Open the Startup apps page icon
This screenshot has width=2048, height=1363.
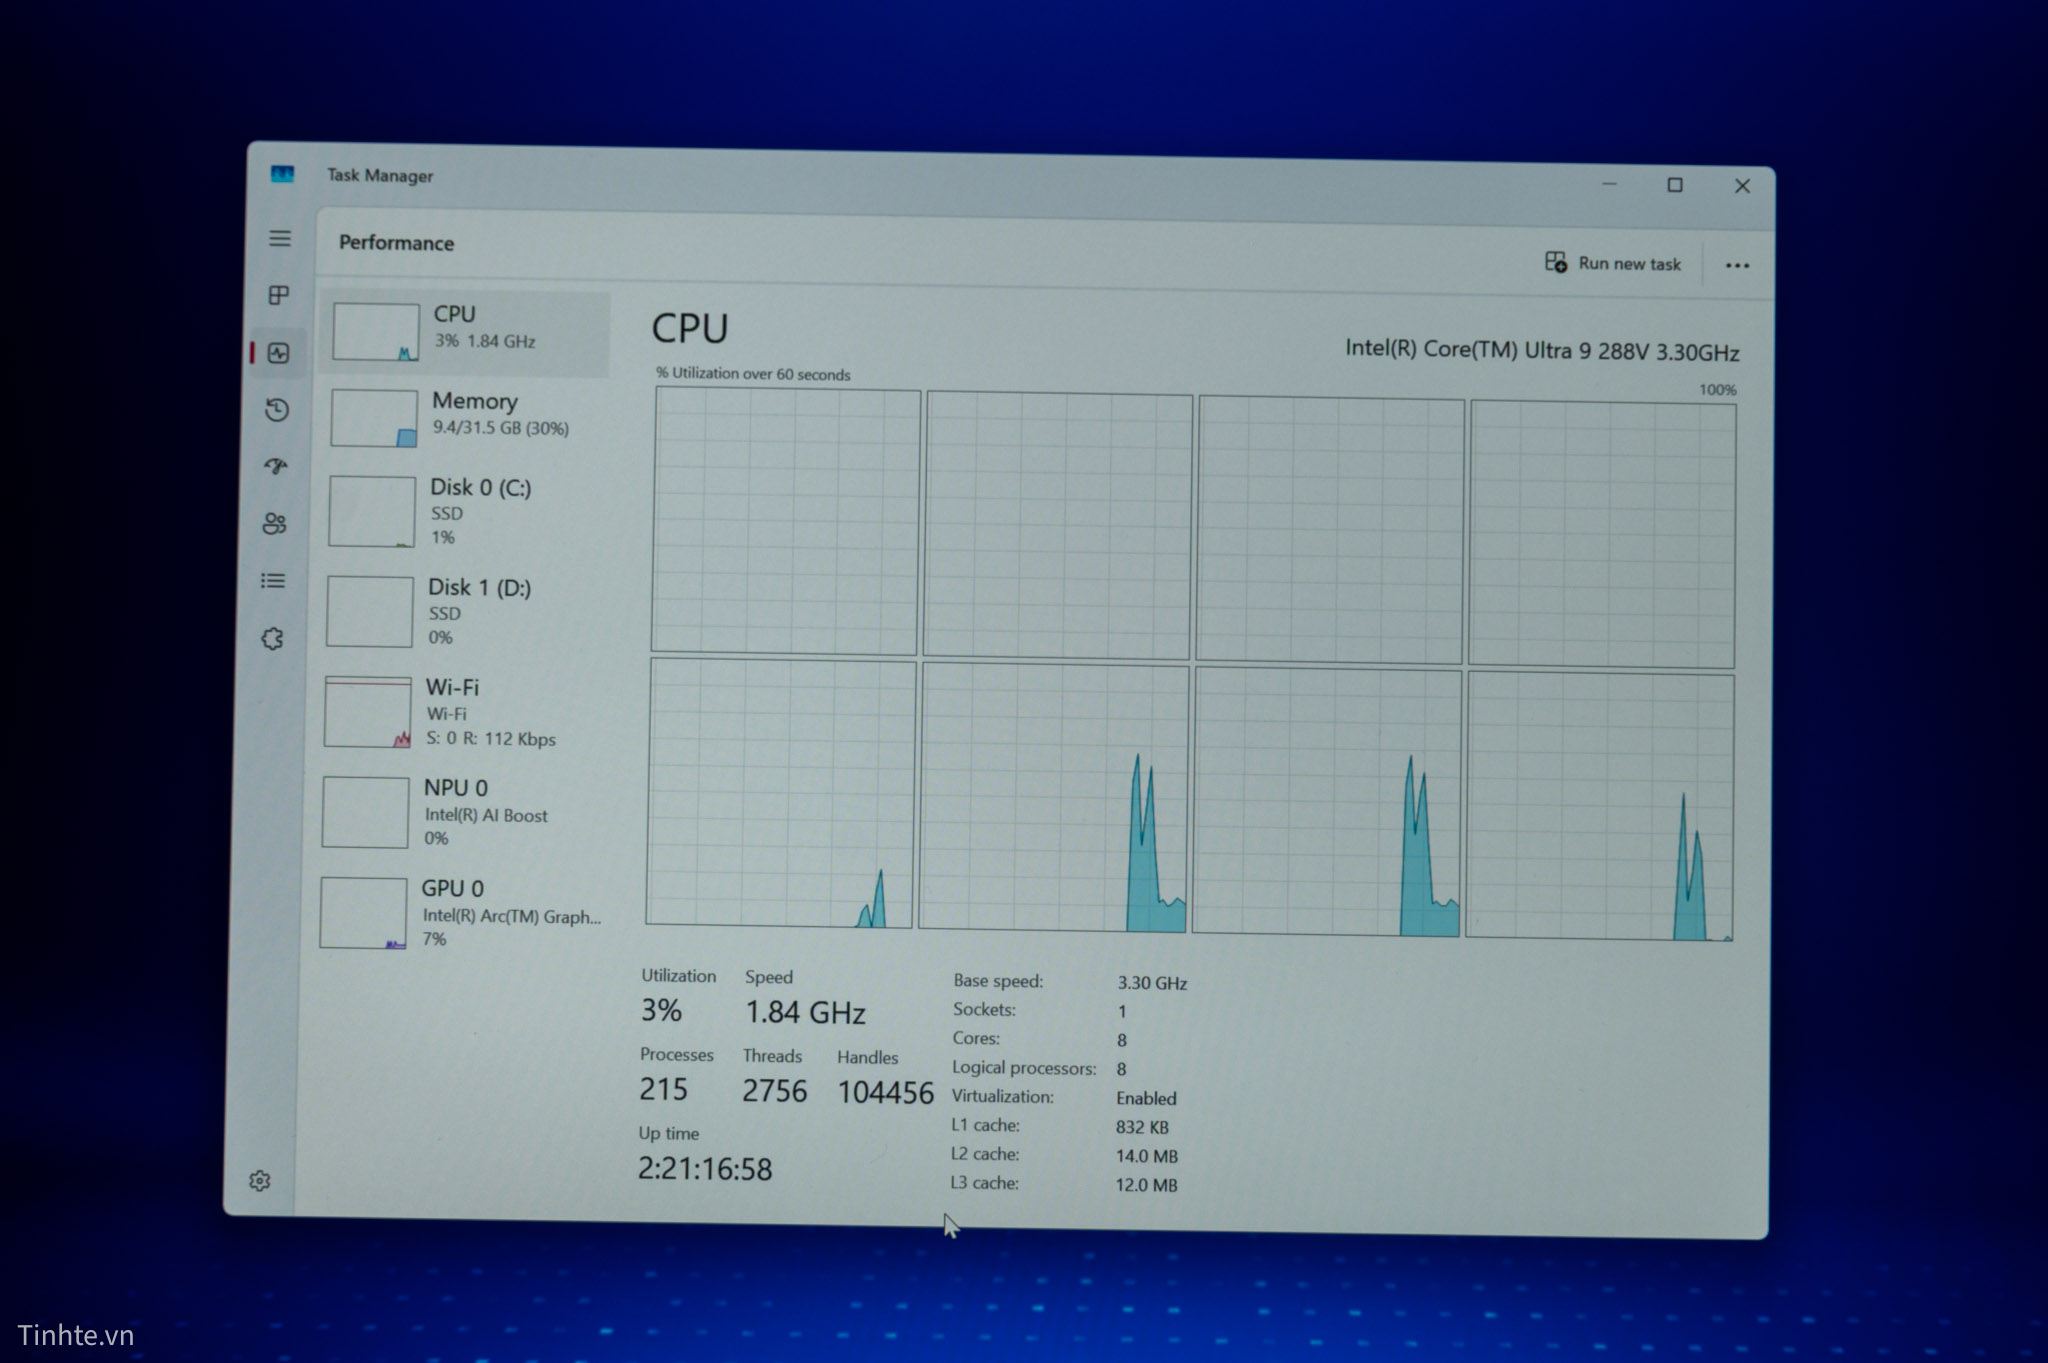276,467
